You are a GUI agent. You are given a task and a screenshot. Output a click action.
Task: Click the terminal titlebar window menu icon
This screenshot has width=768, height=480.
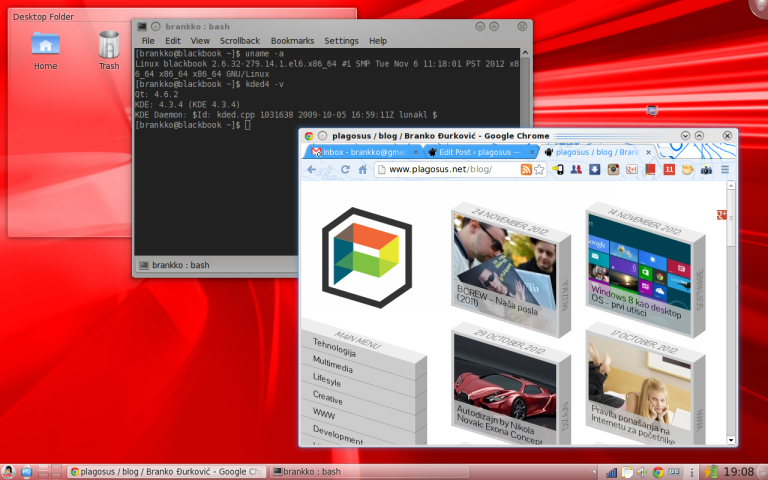coord(142,26)
